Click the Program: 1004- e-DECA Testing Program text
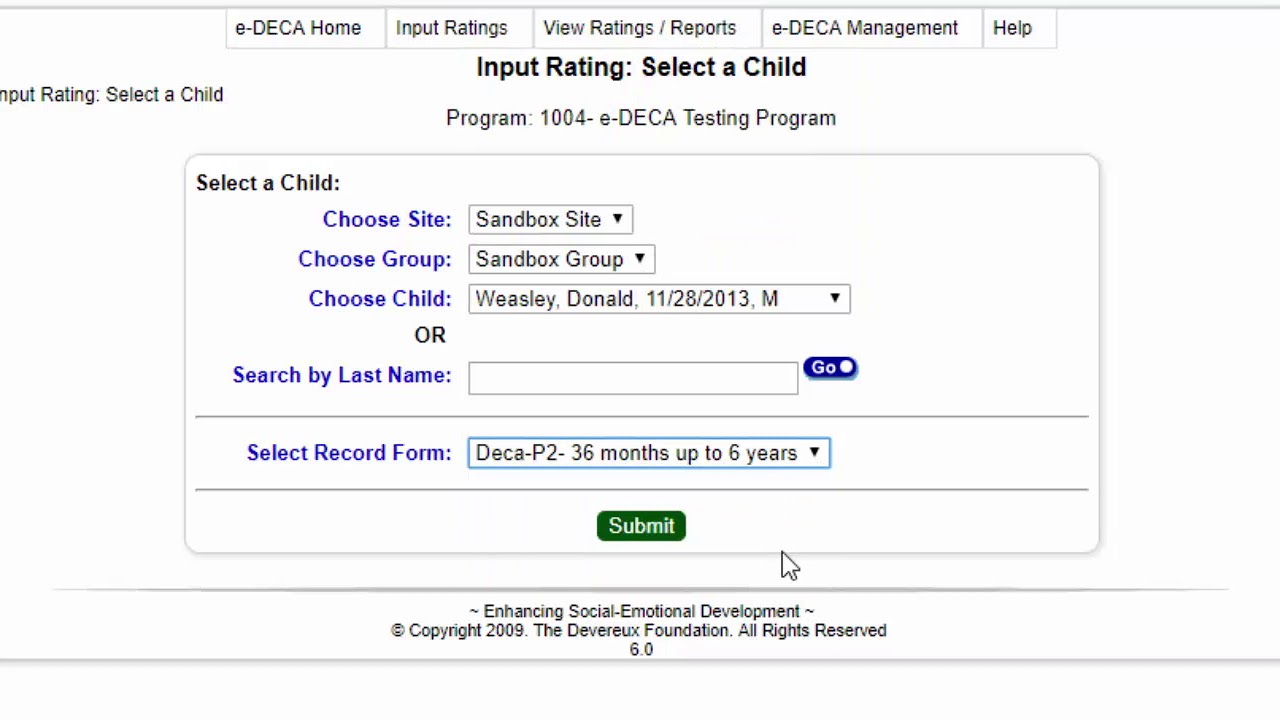Screen dimensions: 1280x720 coord(641,118)
